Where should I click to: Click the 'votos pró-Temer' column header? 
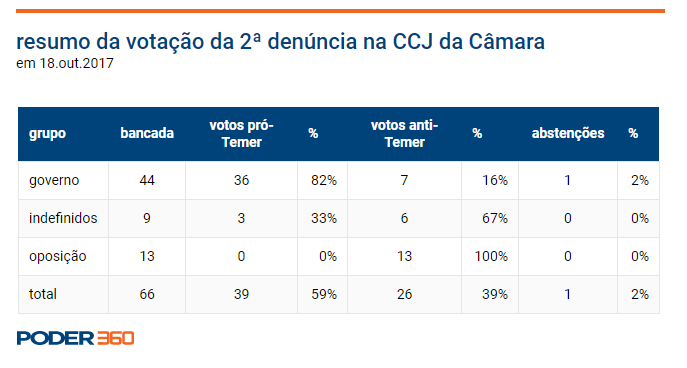[x=241, y=134]
